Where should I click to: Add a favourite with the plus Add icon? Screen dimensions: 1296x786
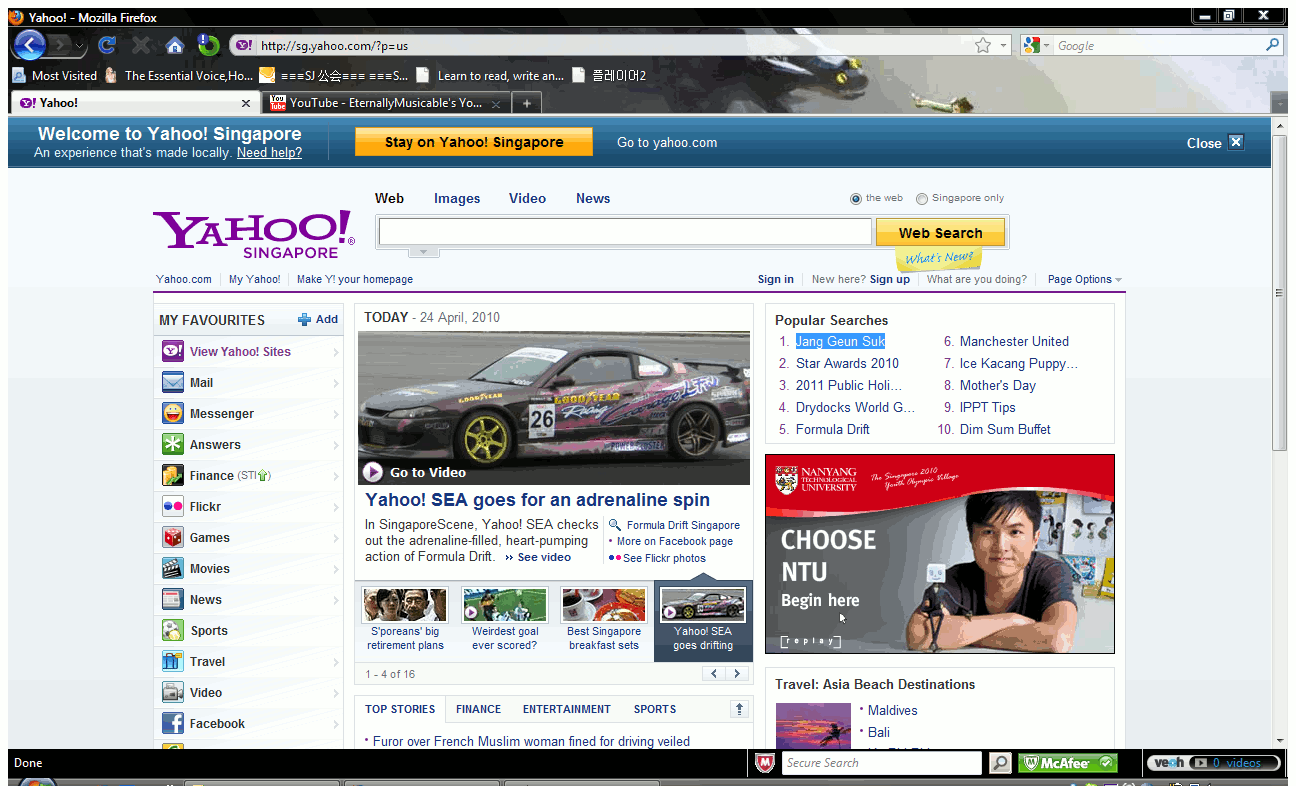coord(304,320)
